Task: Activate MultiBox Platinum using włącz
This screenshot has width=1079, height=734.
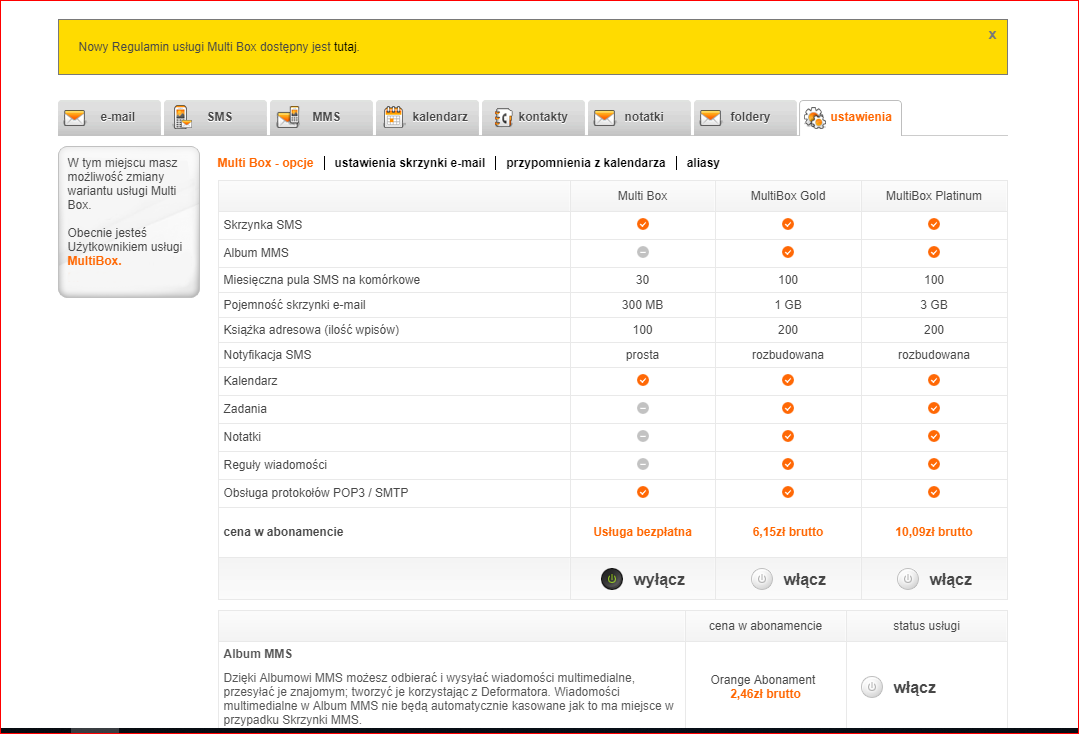Action: coord(933,578)
